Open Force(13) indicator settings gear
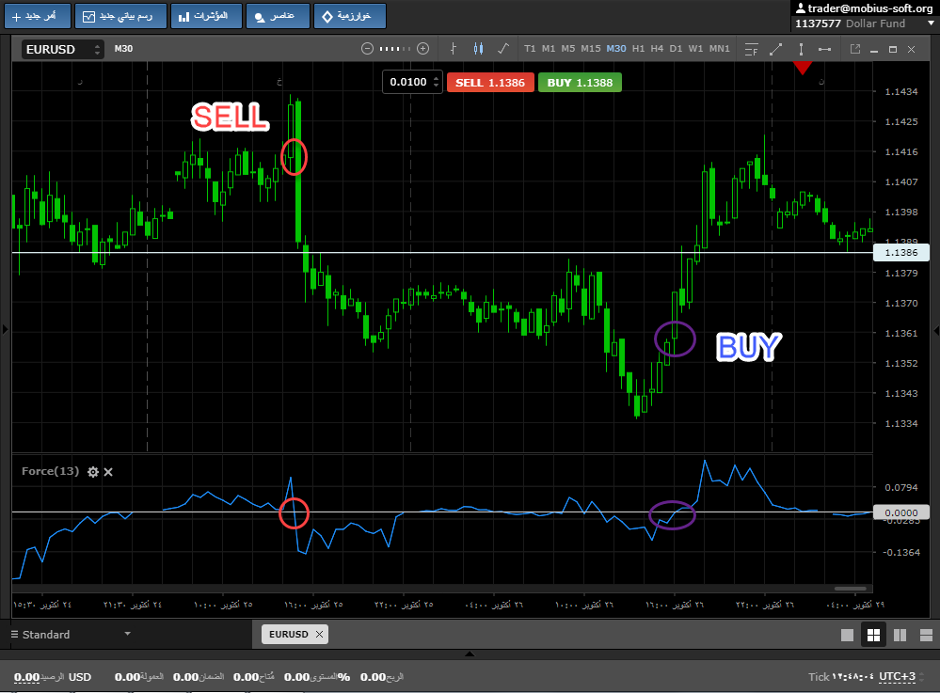Viewport: 940px width, 693px height. tap(93, 472)
